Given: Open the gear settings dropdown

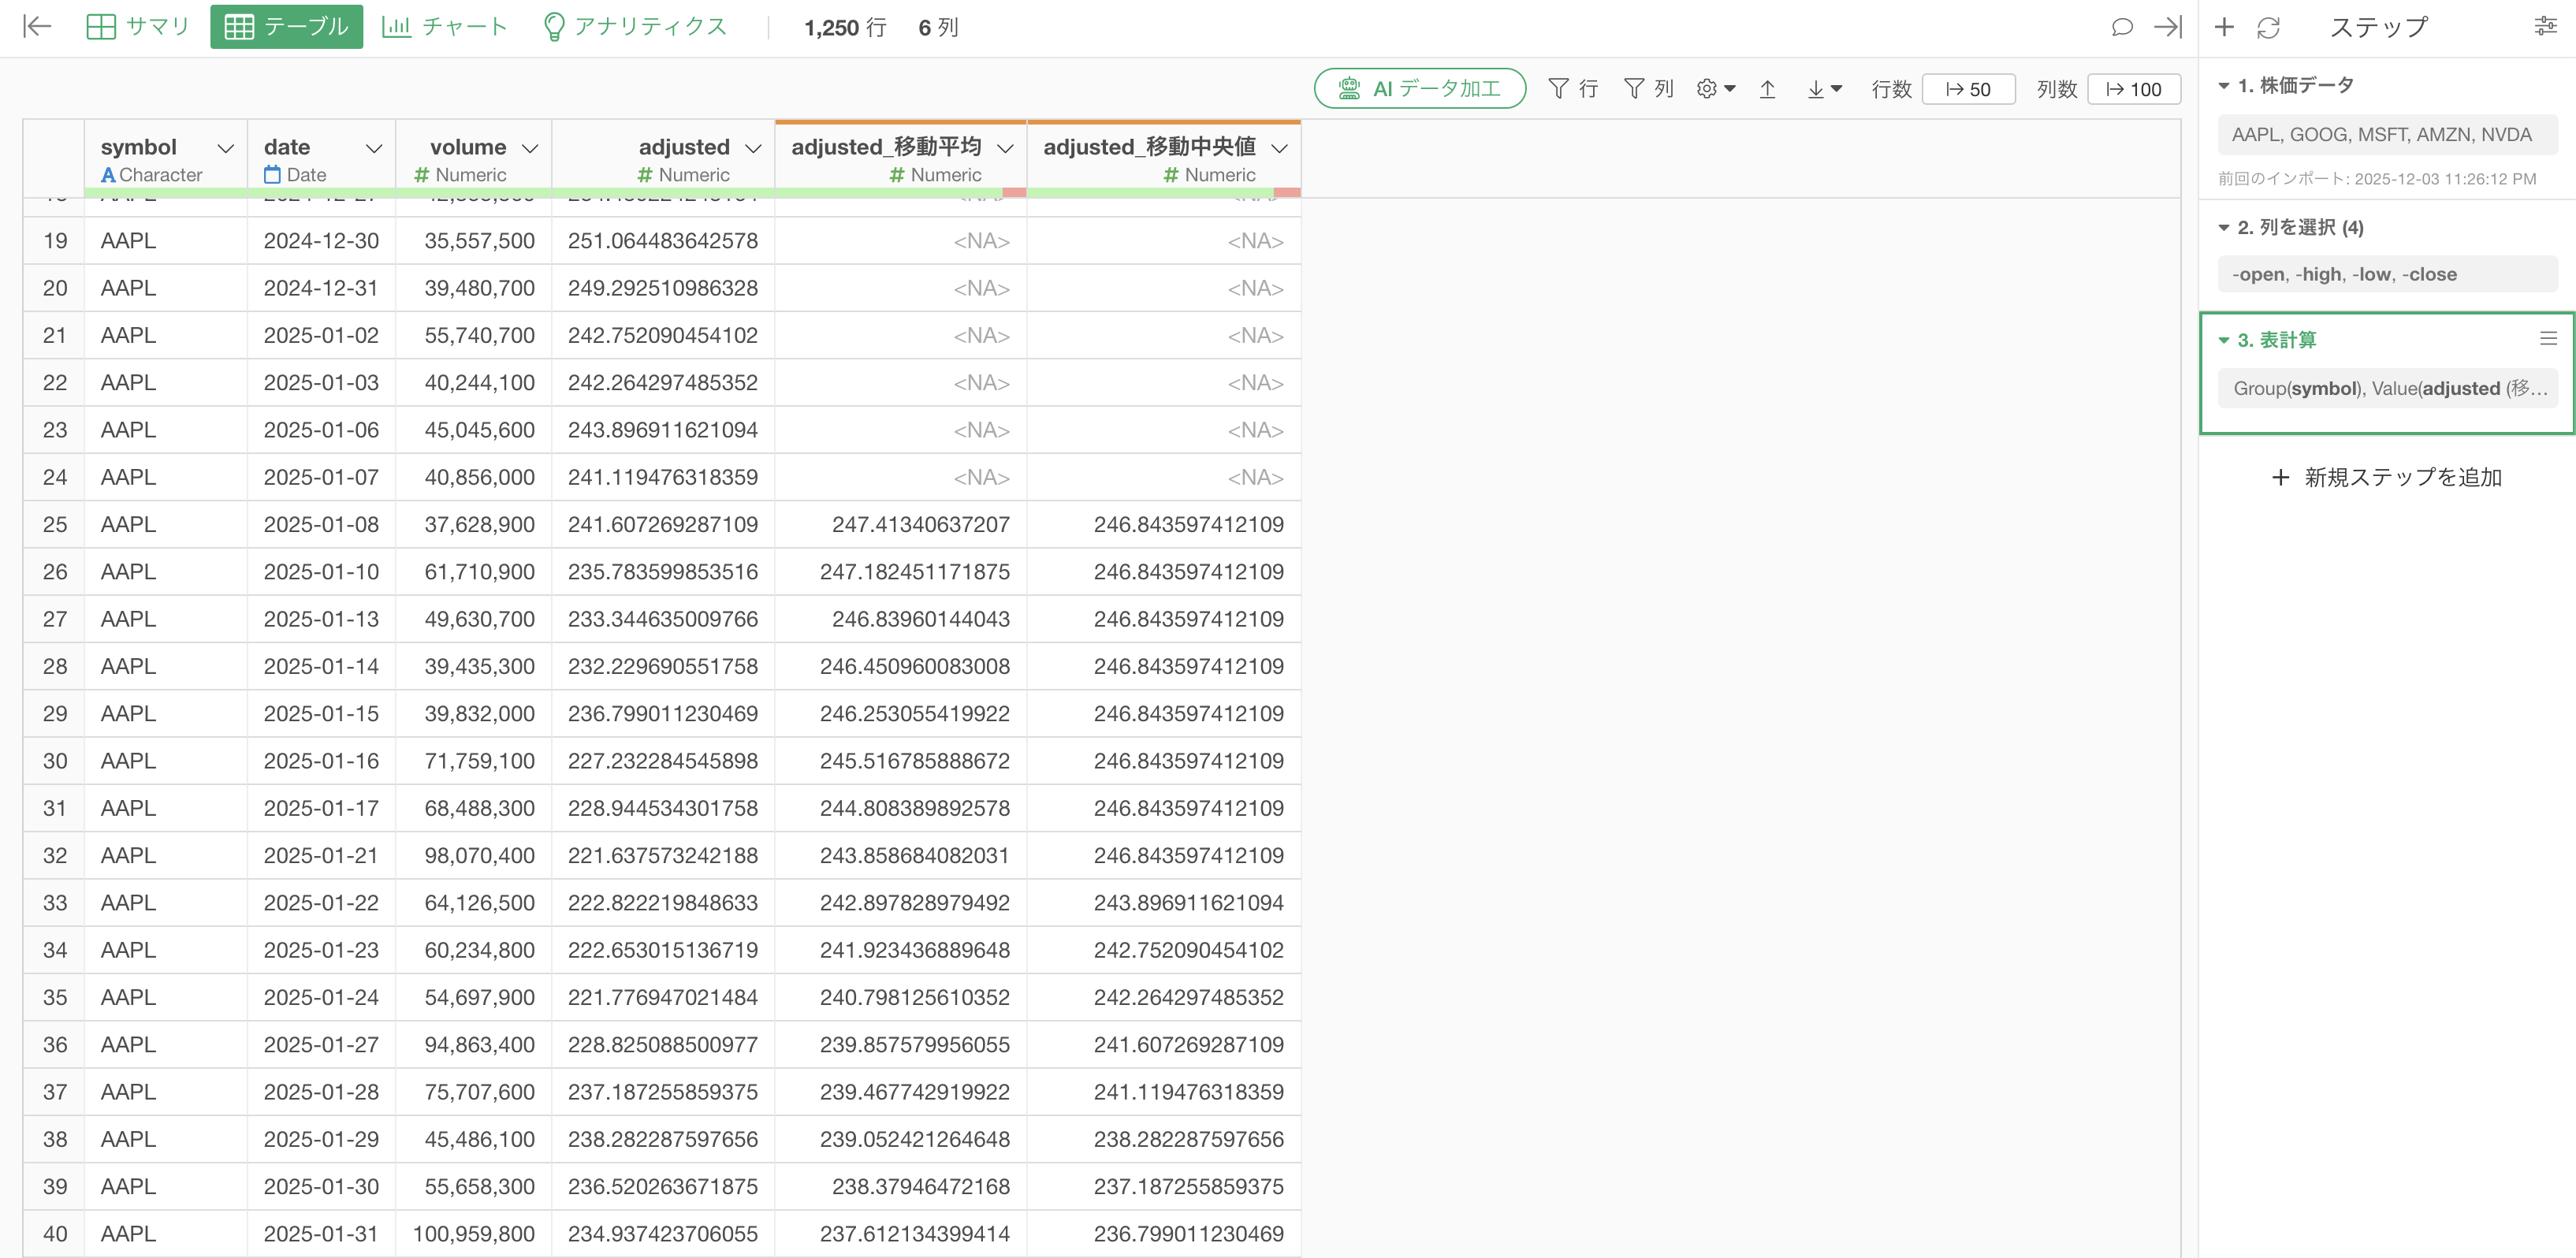Looking at the screenshot, I should pos(1715,89).
